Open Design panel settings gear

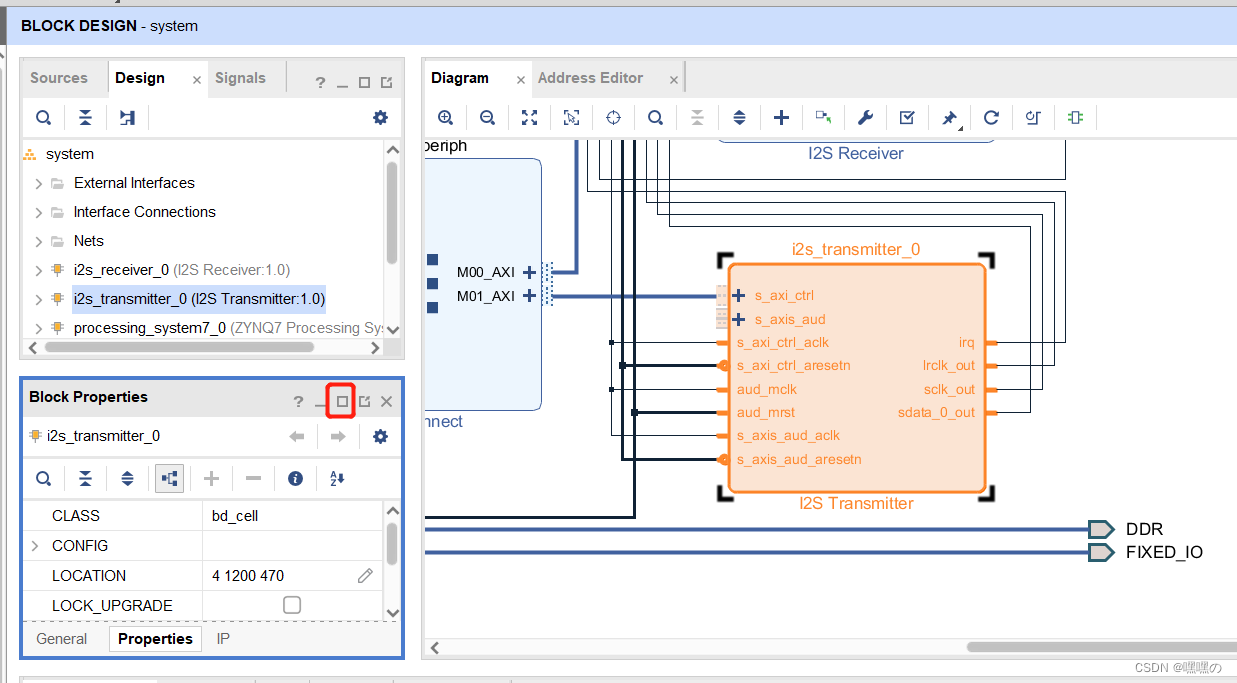380,117
